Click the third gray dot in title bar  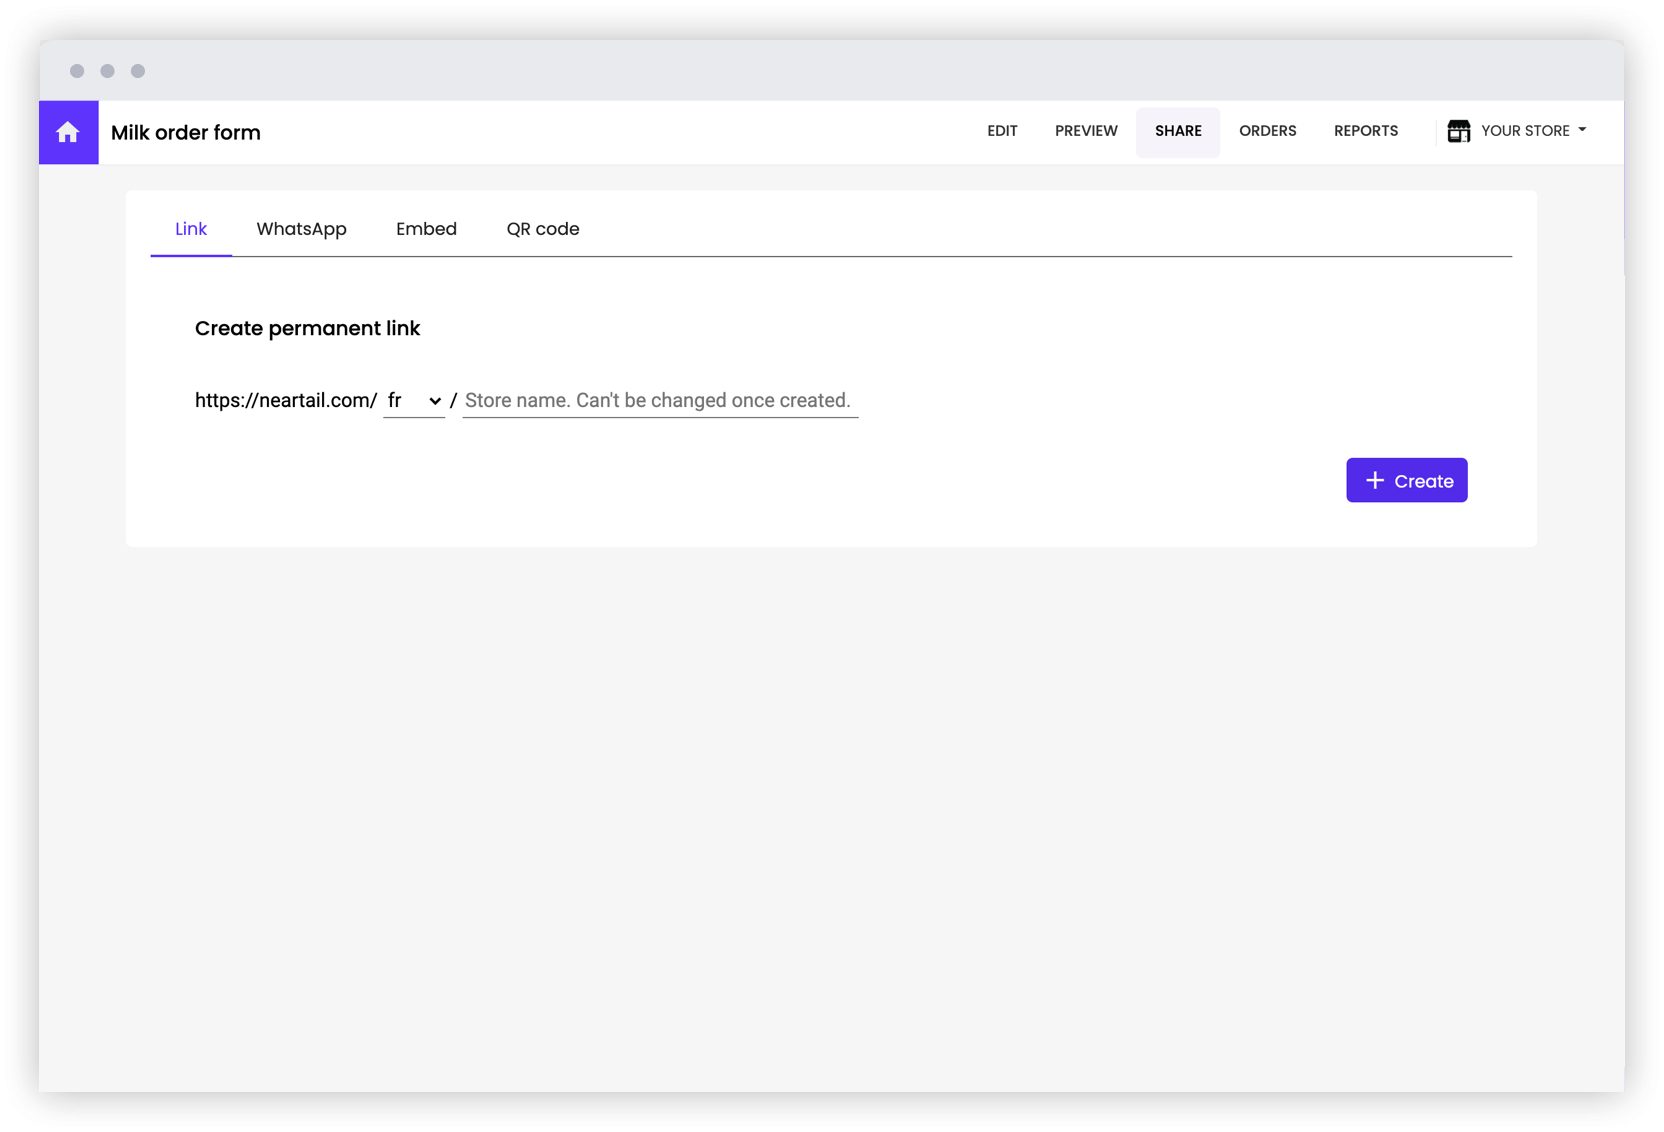coord(138,71)
